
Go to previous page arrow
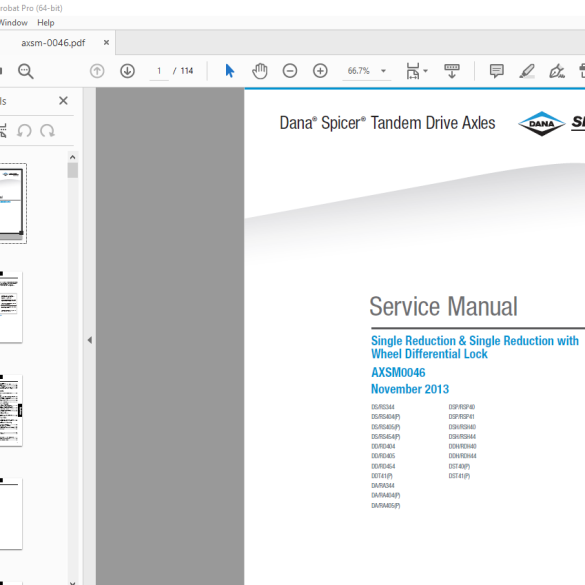point(97,71)
